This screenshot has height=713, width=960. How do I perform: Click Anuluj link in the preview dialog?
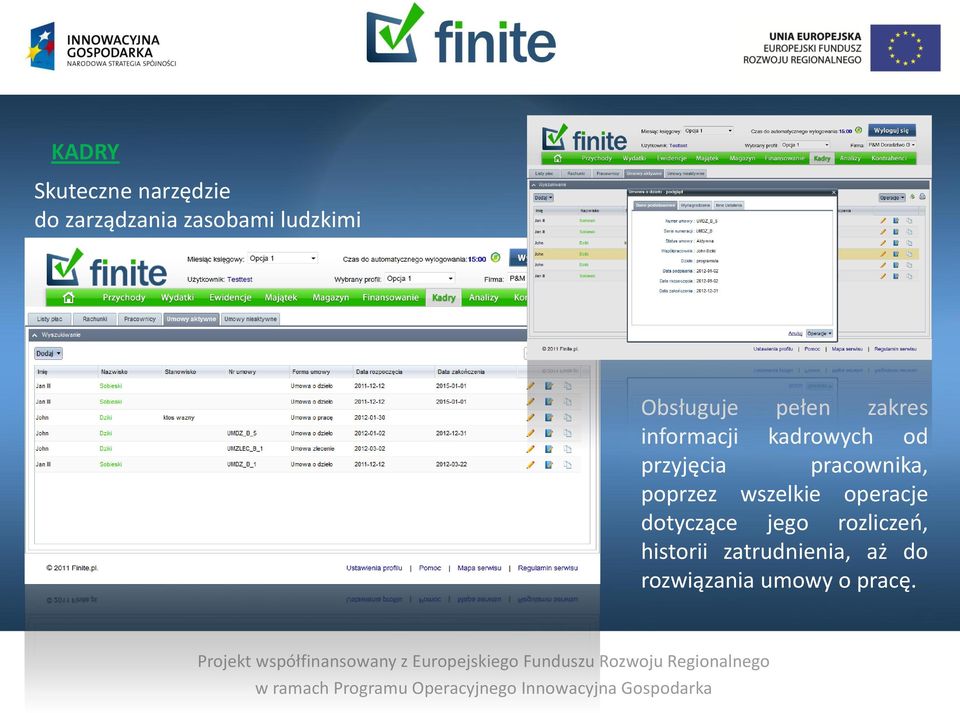click(x=795, y=334)
